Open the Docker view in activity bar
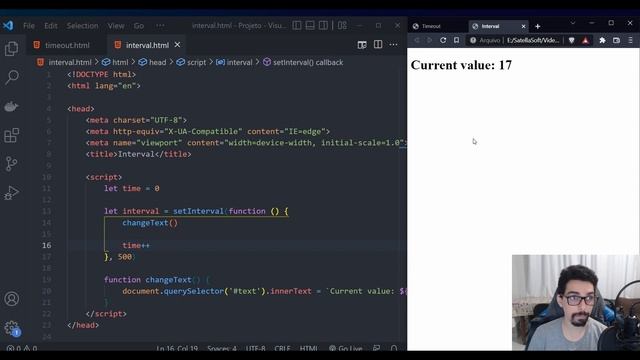Viewport: 640px width, 360px height. [11, 107]
